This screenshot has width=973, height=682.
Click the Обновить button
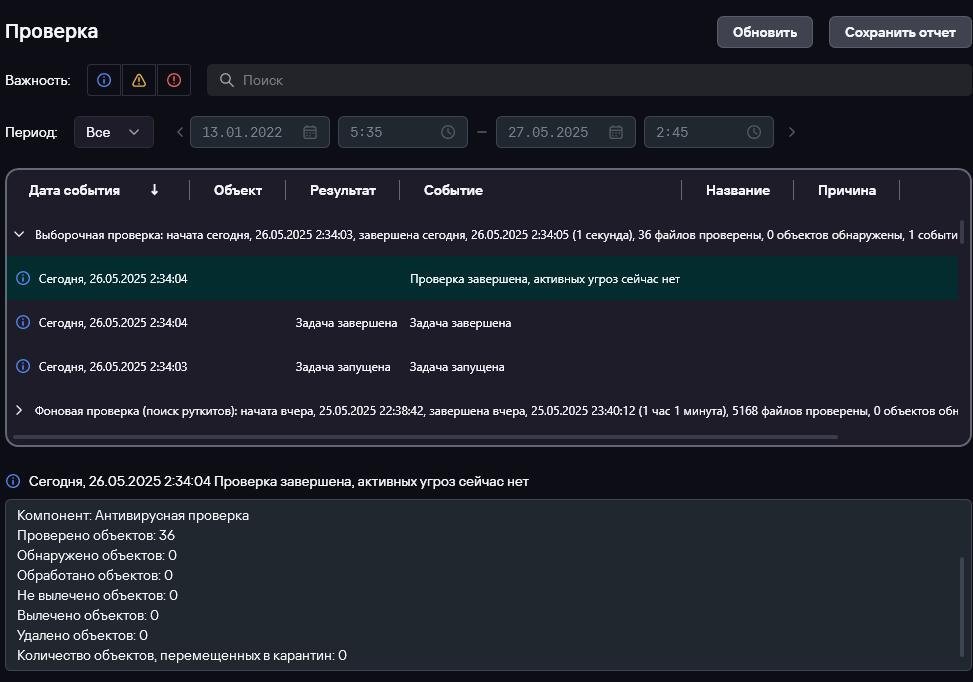[x=764, y=32]
